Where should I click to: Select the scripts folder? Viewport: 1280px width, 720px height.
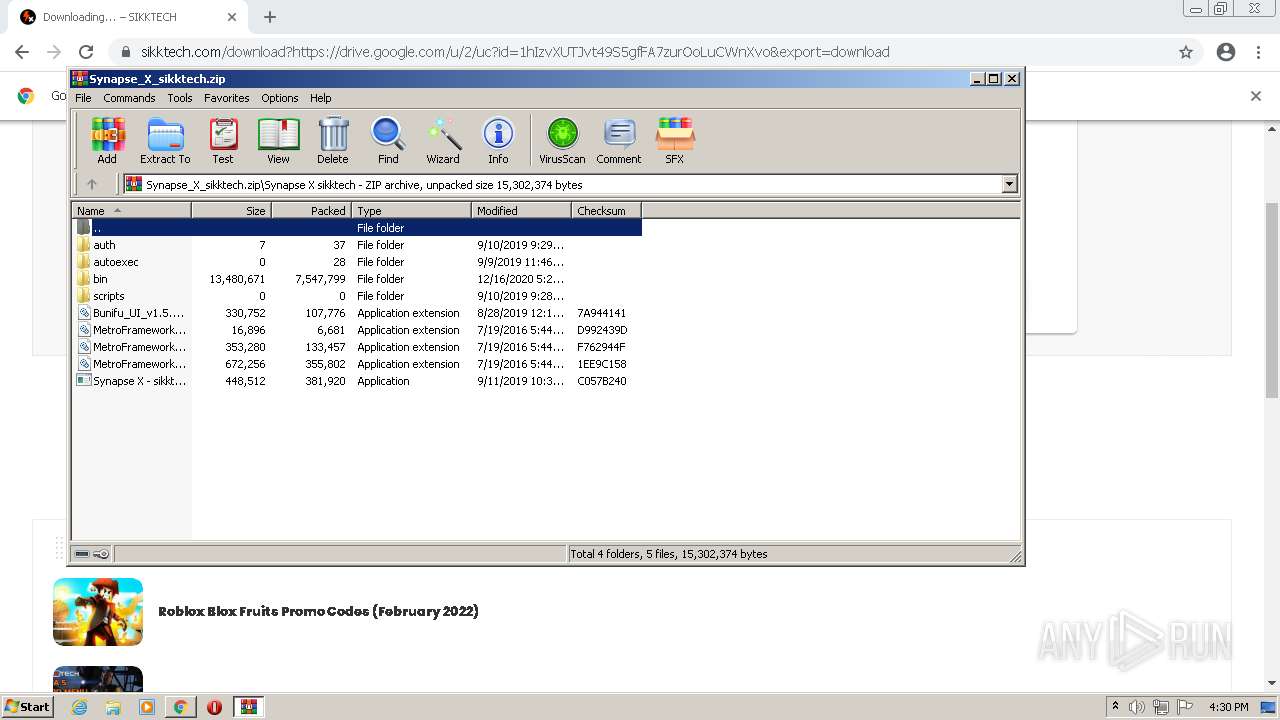point(357,296)
